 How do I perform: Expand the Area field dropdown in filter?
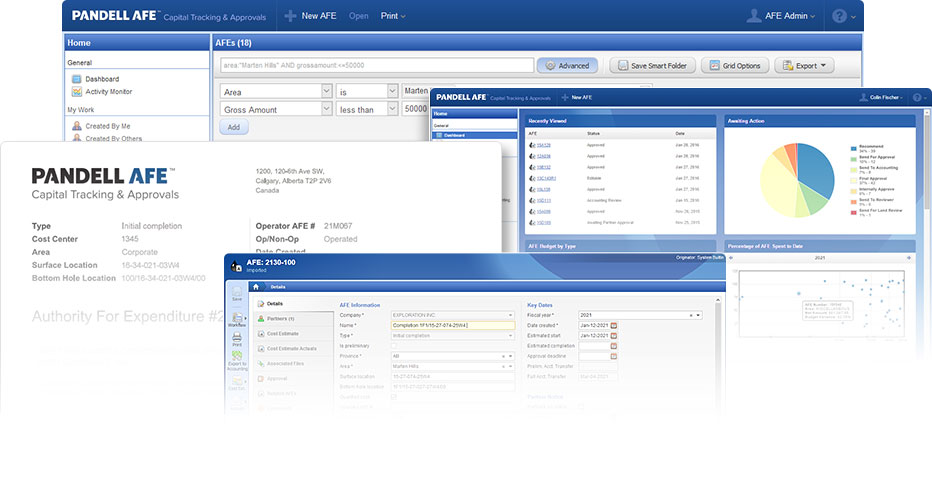pyautogui.click(x=326, y=91)
